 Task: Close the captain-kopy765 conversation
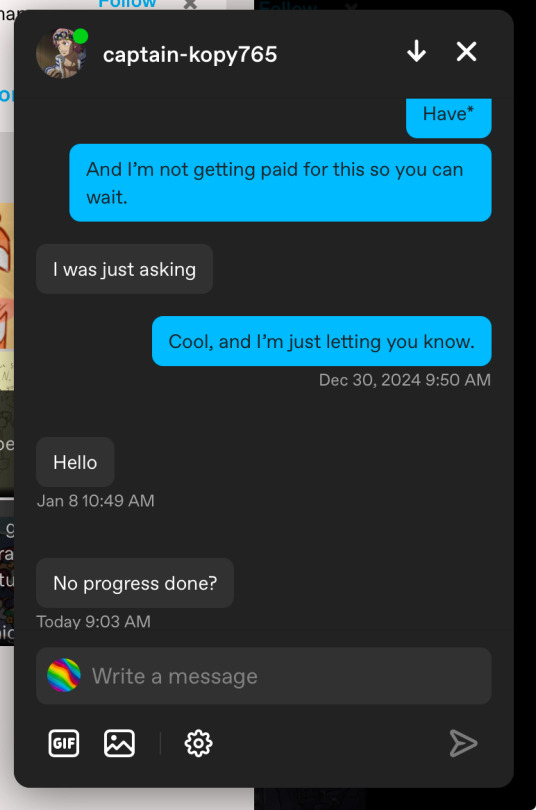pyautogui.click(x=466, y=52)
